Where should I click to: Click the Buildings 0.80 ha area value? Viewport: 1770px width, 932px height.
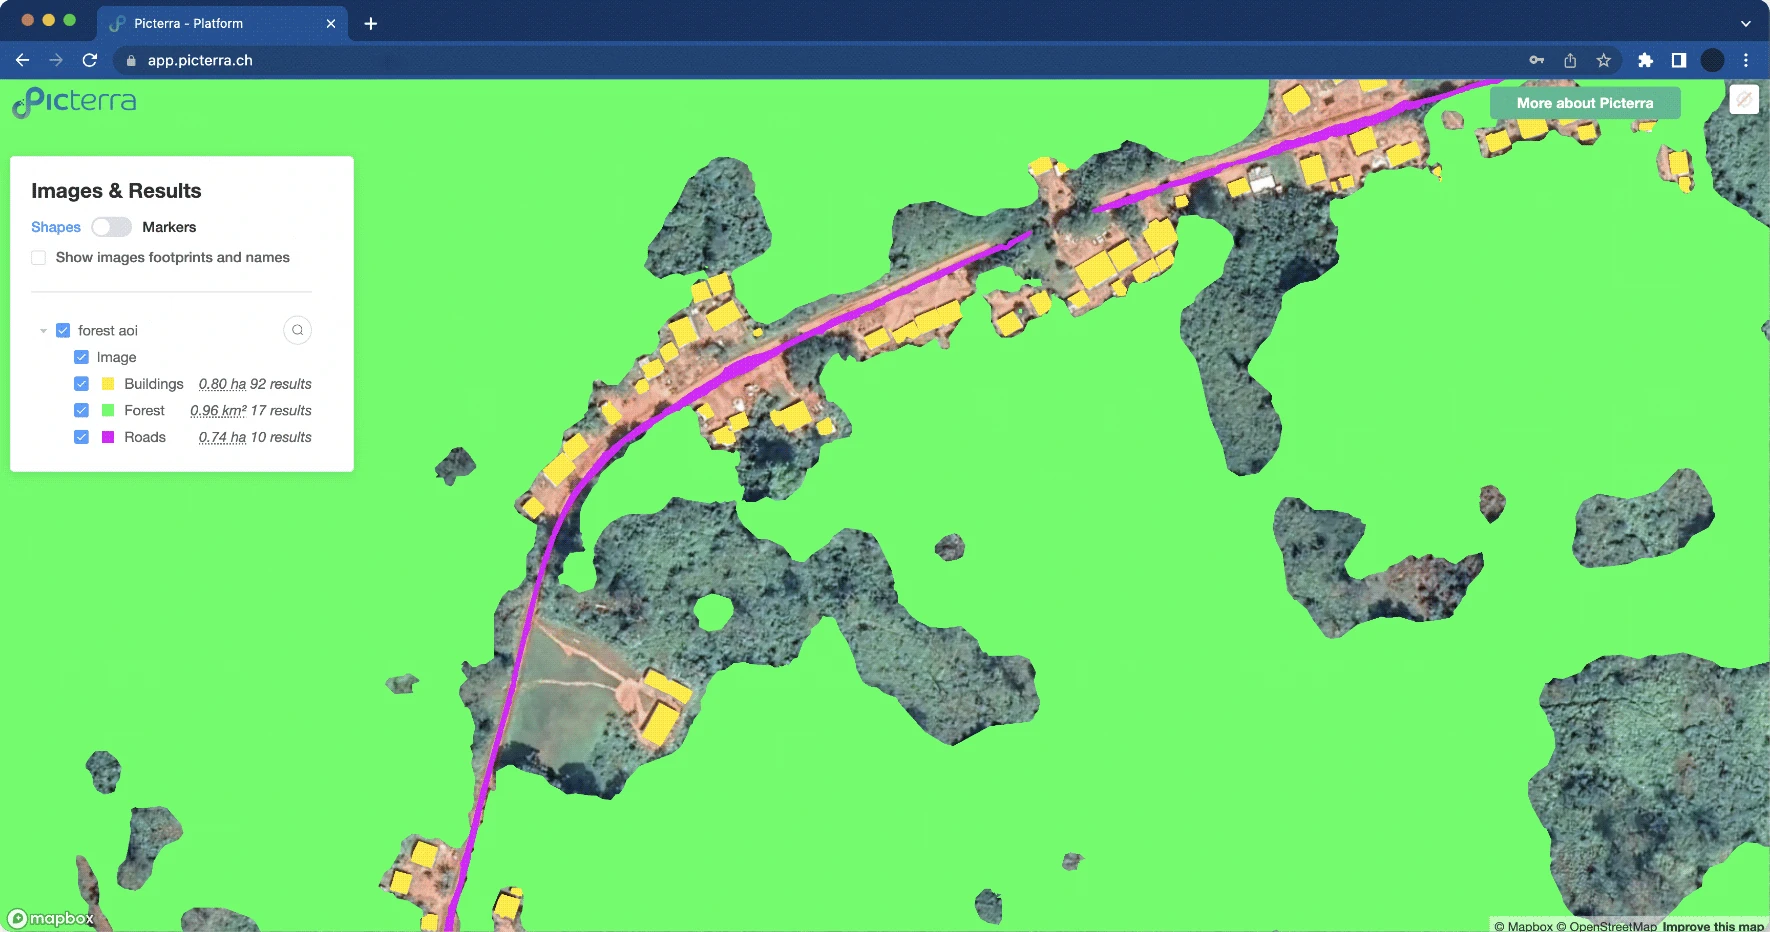(222, 384)
